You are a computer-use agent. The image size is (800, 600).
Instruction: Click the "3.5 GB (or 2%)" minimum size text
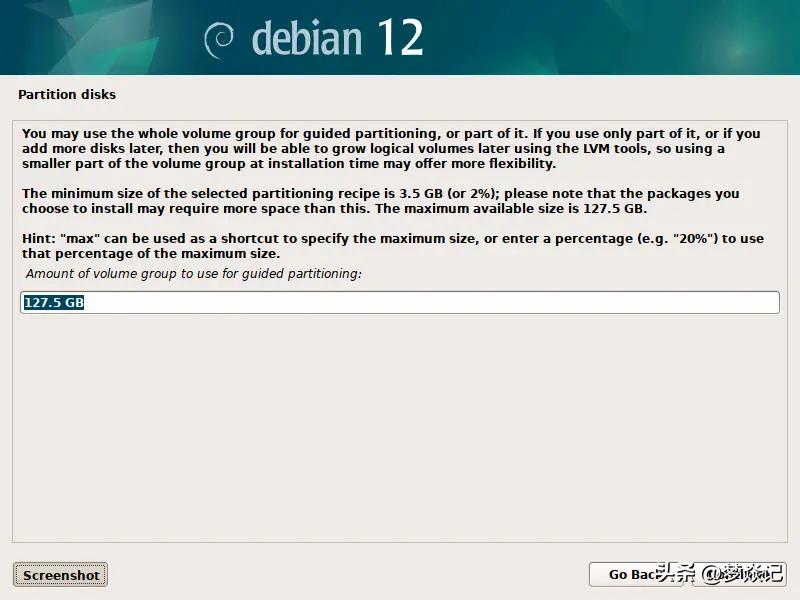tap(448, 193)
